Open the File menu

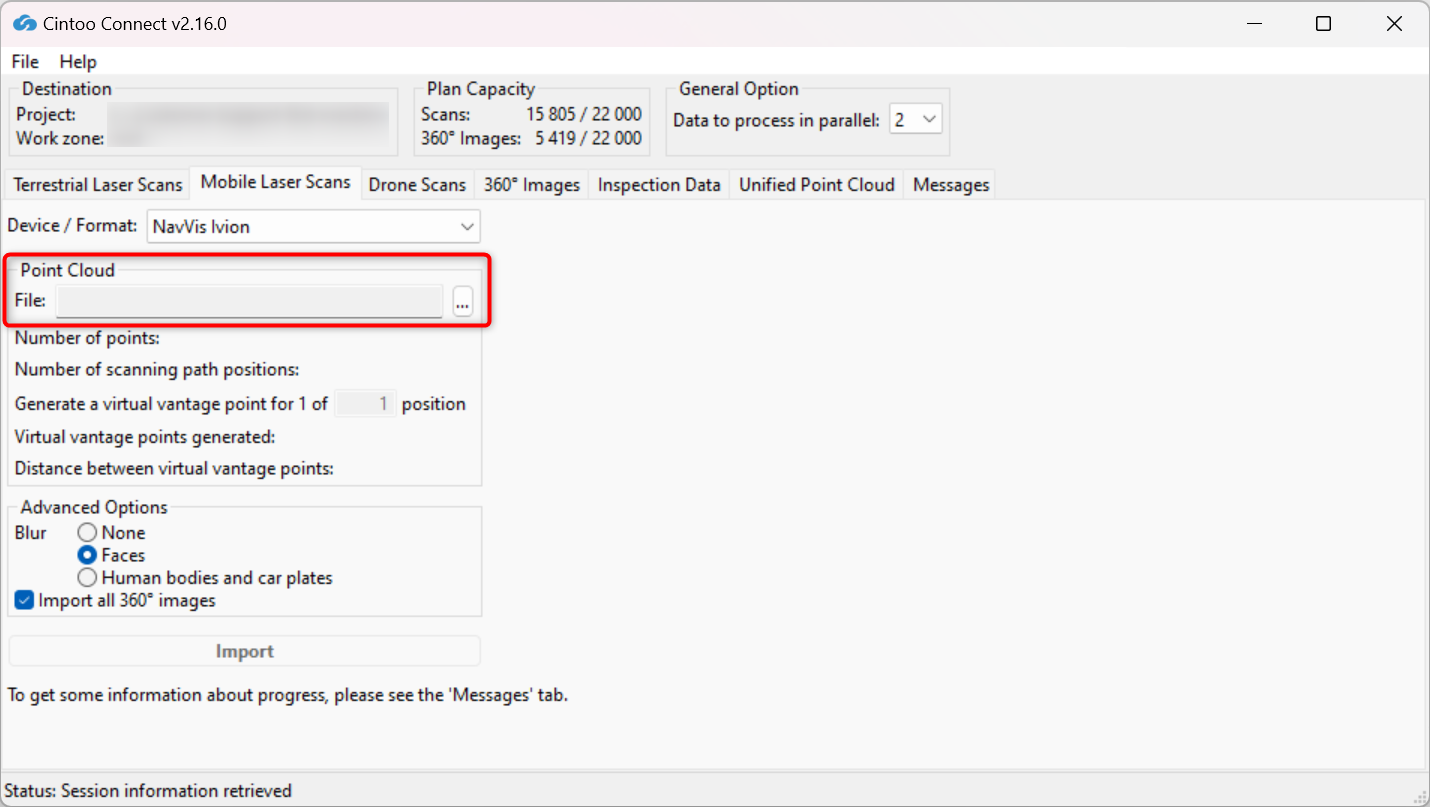(25, 62)
